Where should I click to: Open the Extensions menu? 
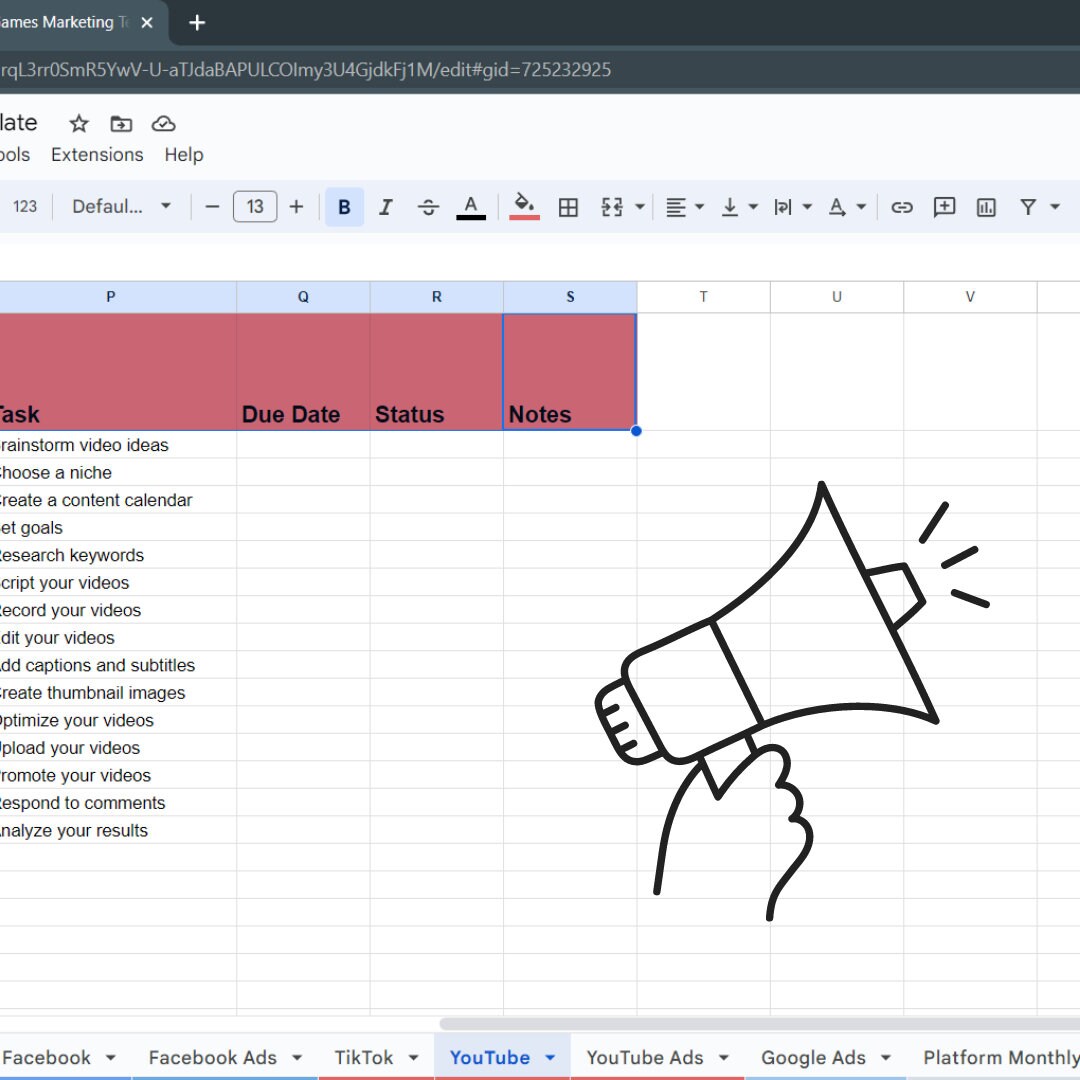96,155
